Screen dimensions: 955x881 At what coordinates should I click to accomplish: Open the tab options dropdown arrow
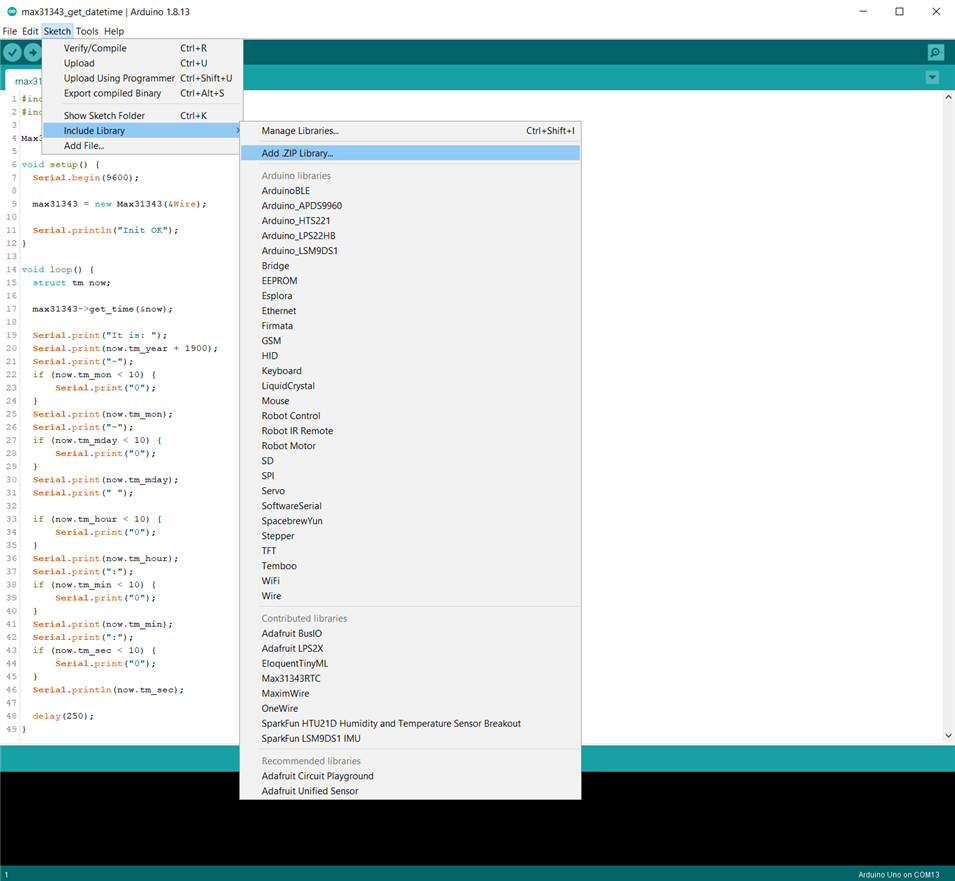[932, 78]
